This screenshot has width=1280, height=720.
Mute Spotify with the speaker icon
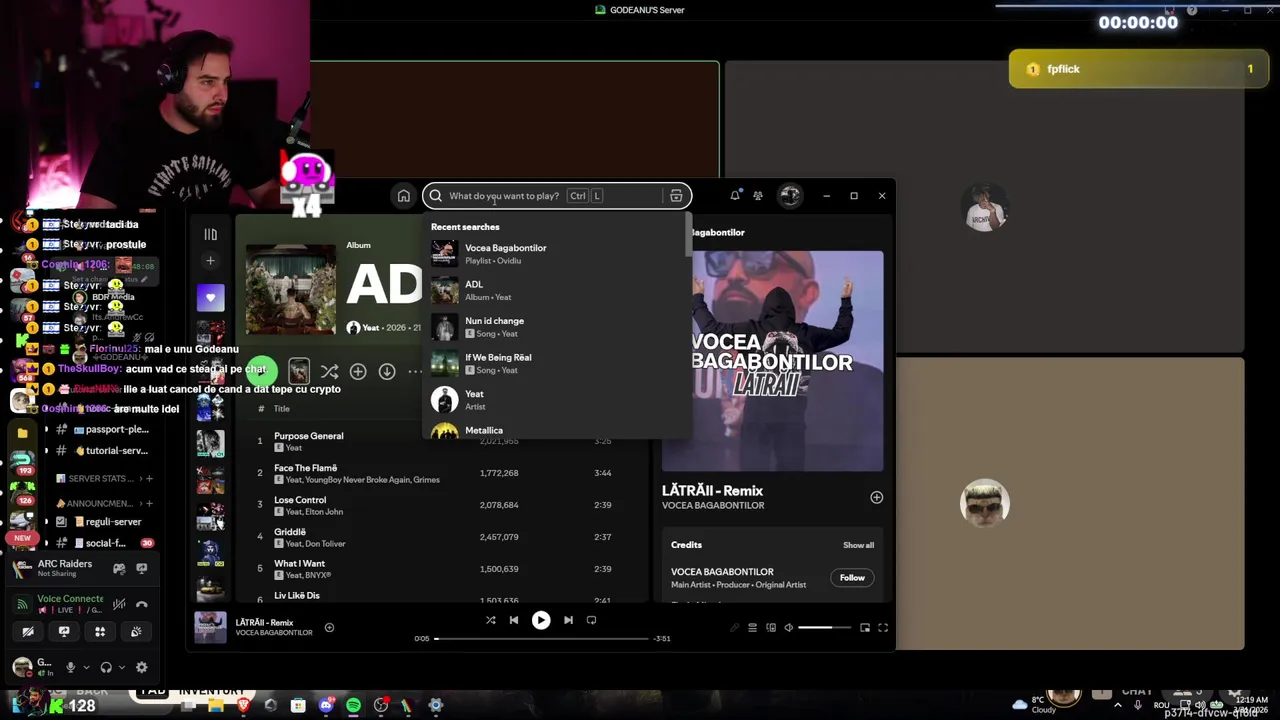pos(788,628)
